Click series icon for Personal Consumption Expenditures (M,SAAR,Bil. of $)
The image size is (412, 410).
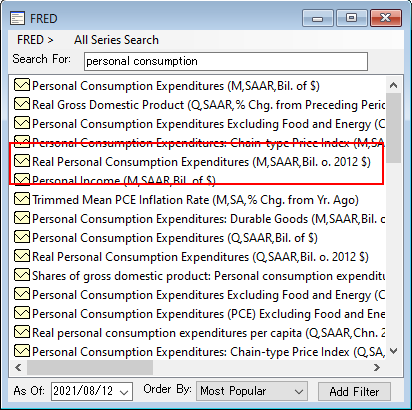[x=22, y=85]
